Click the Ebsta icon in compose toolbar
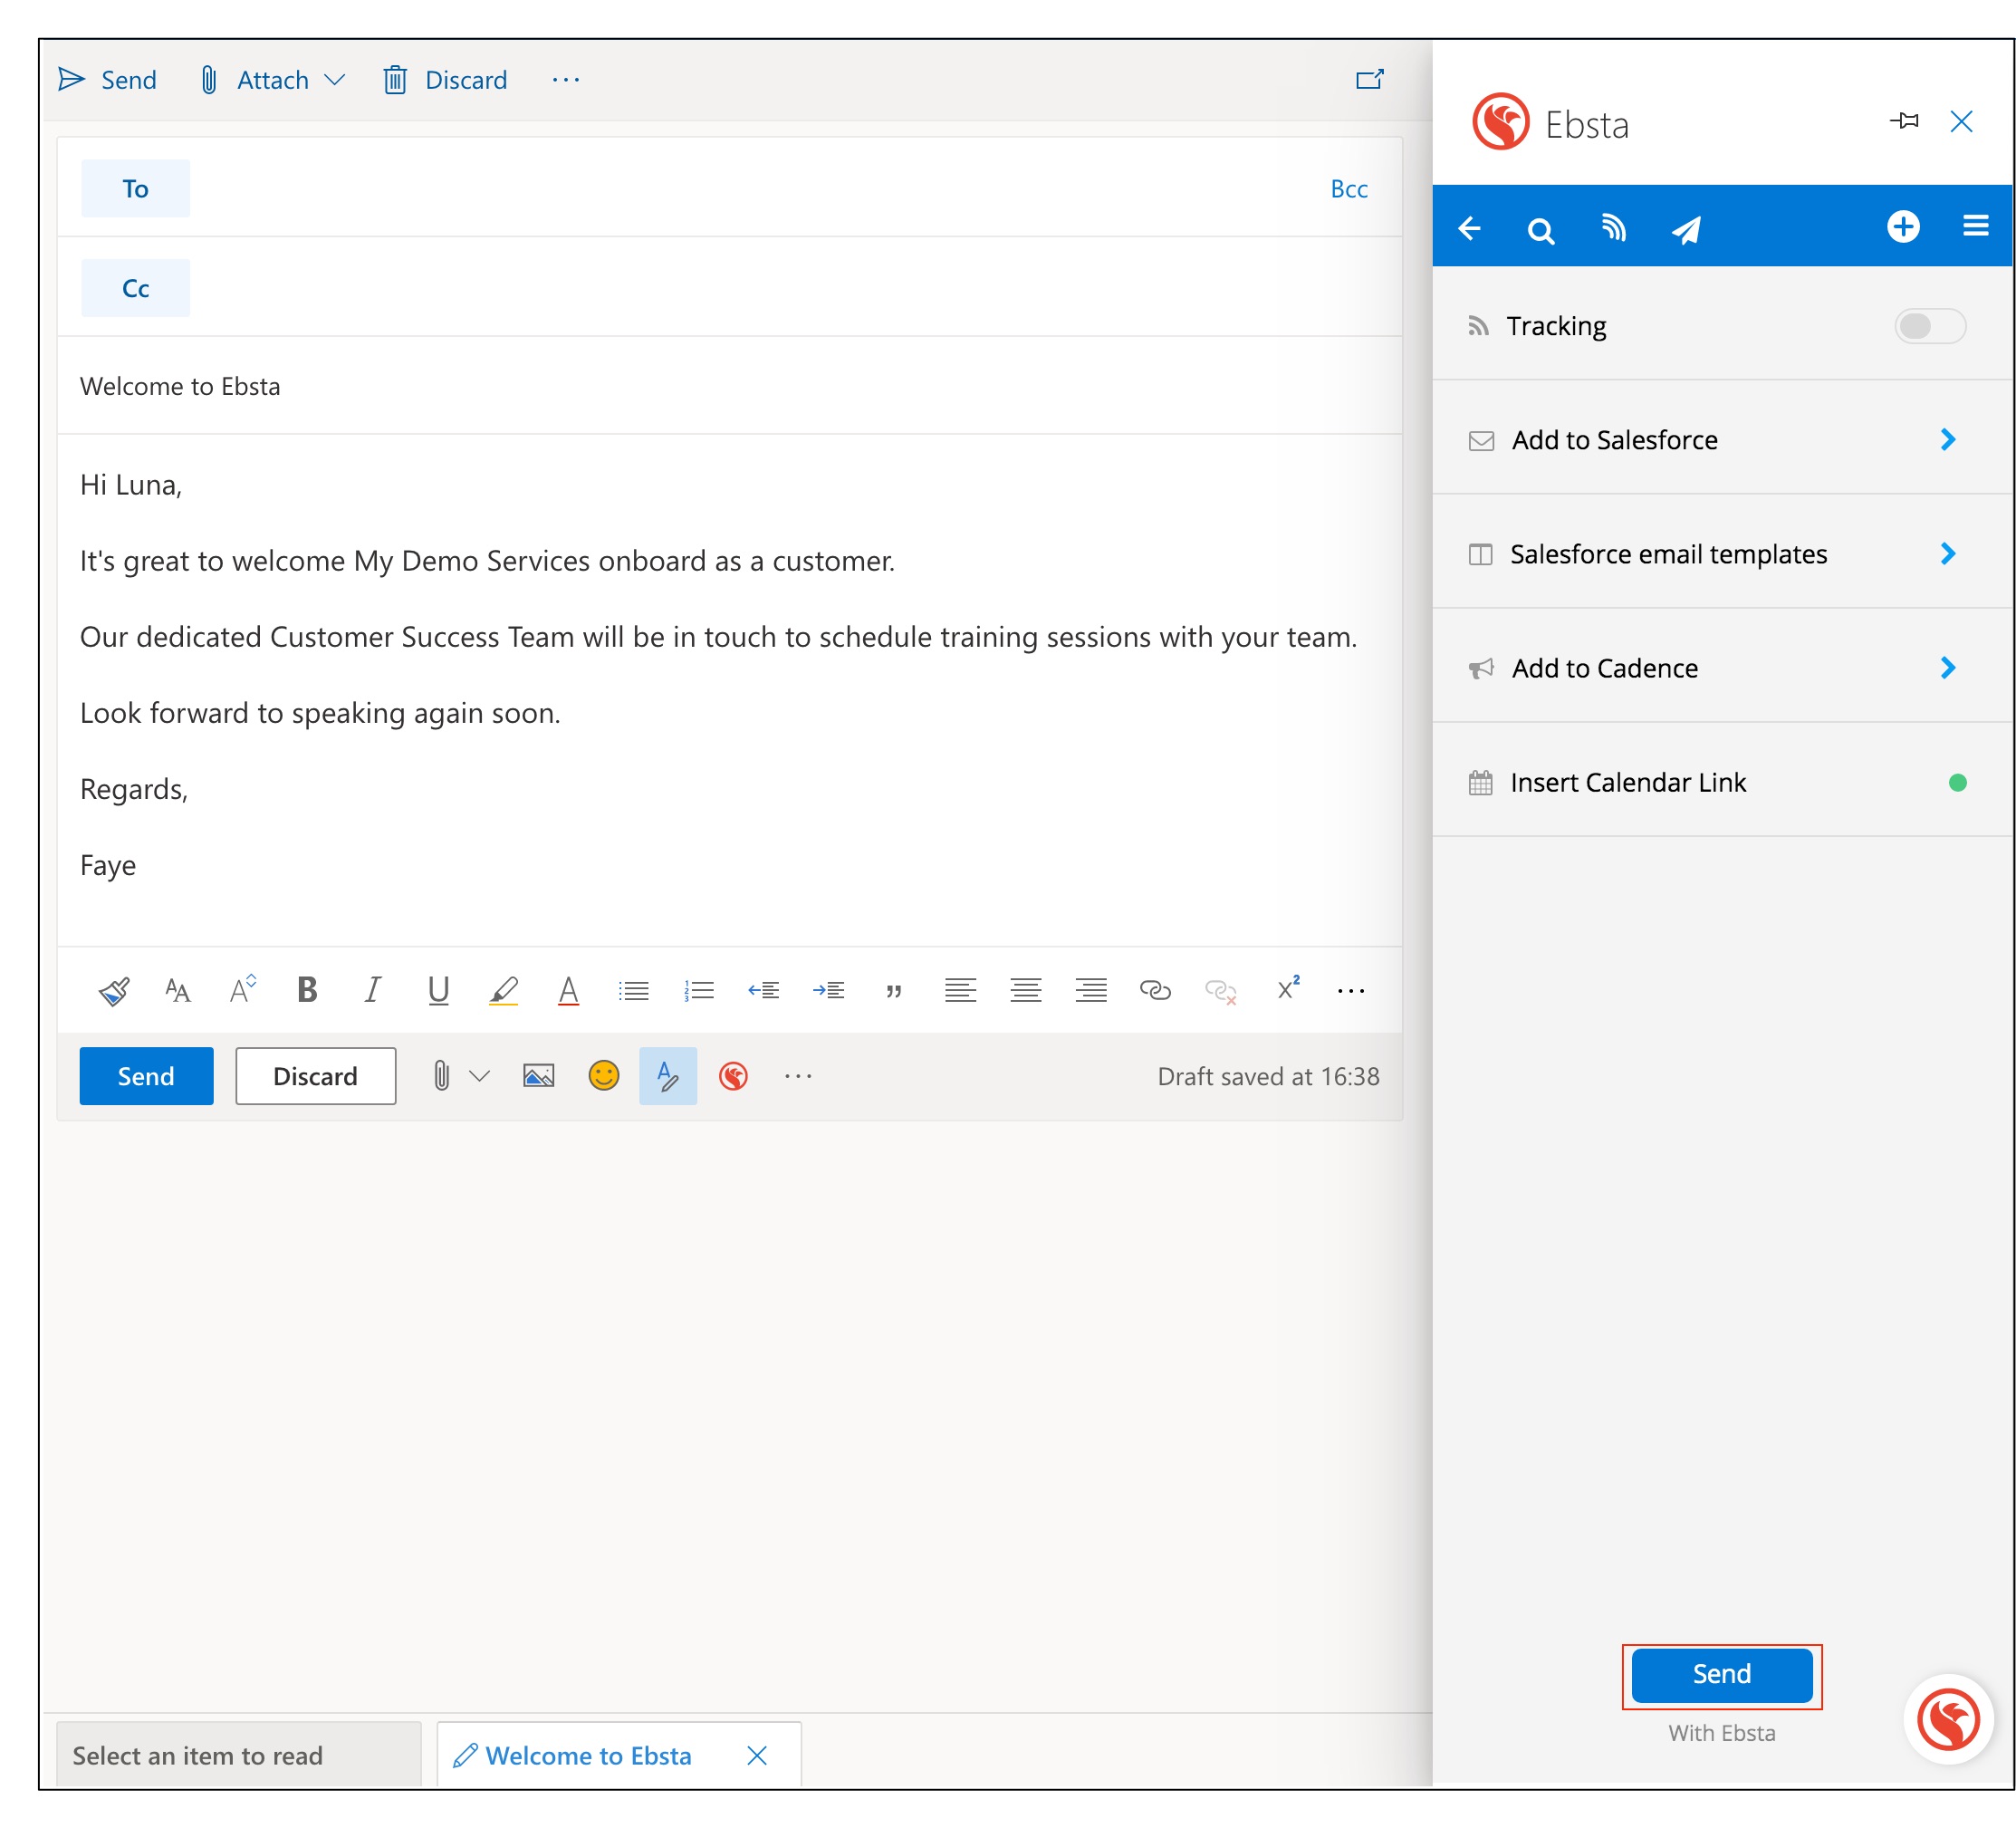Viewport: 2016px width, 1828px height. tap(733, 1076)
